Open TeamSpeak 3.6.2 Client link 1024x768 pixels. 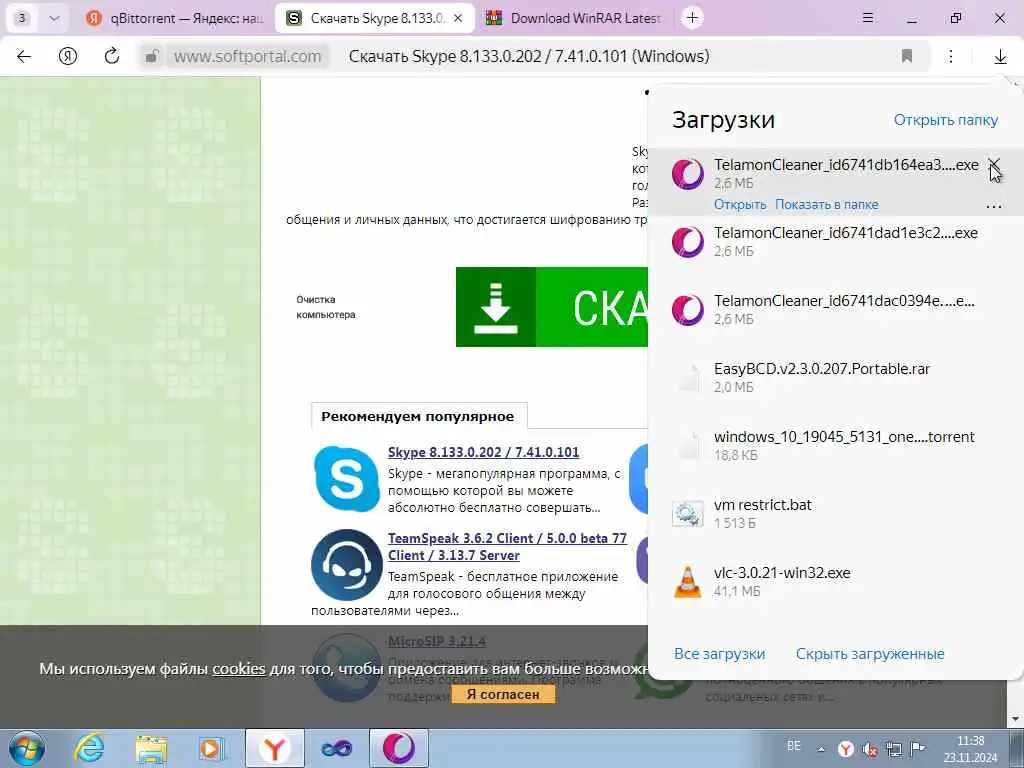507,547
